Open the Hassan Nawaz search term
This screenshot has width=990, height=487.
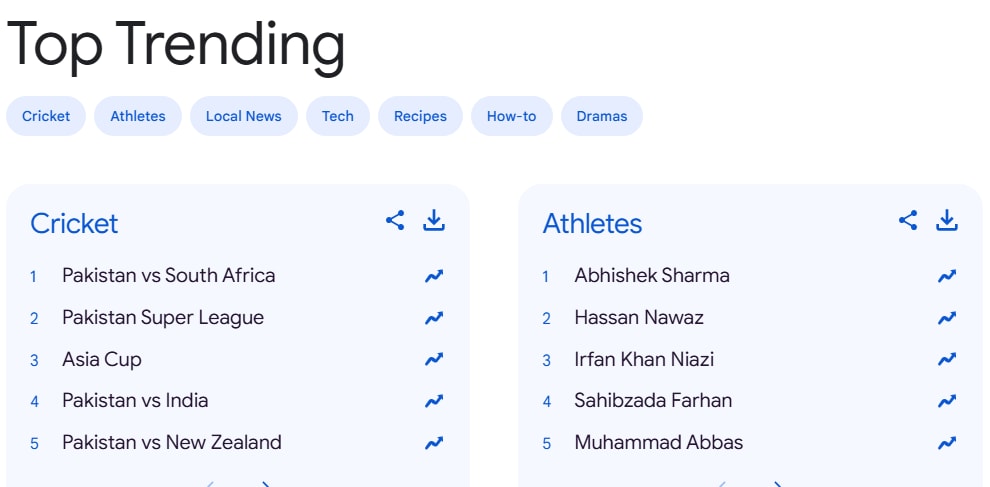point(638,318)
